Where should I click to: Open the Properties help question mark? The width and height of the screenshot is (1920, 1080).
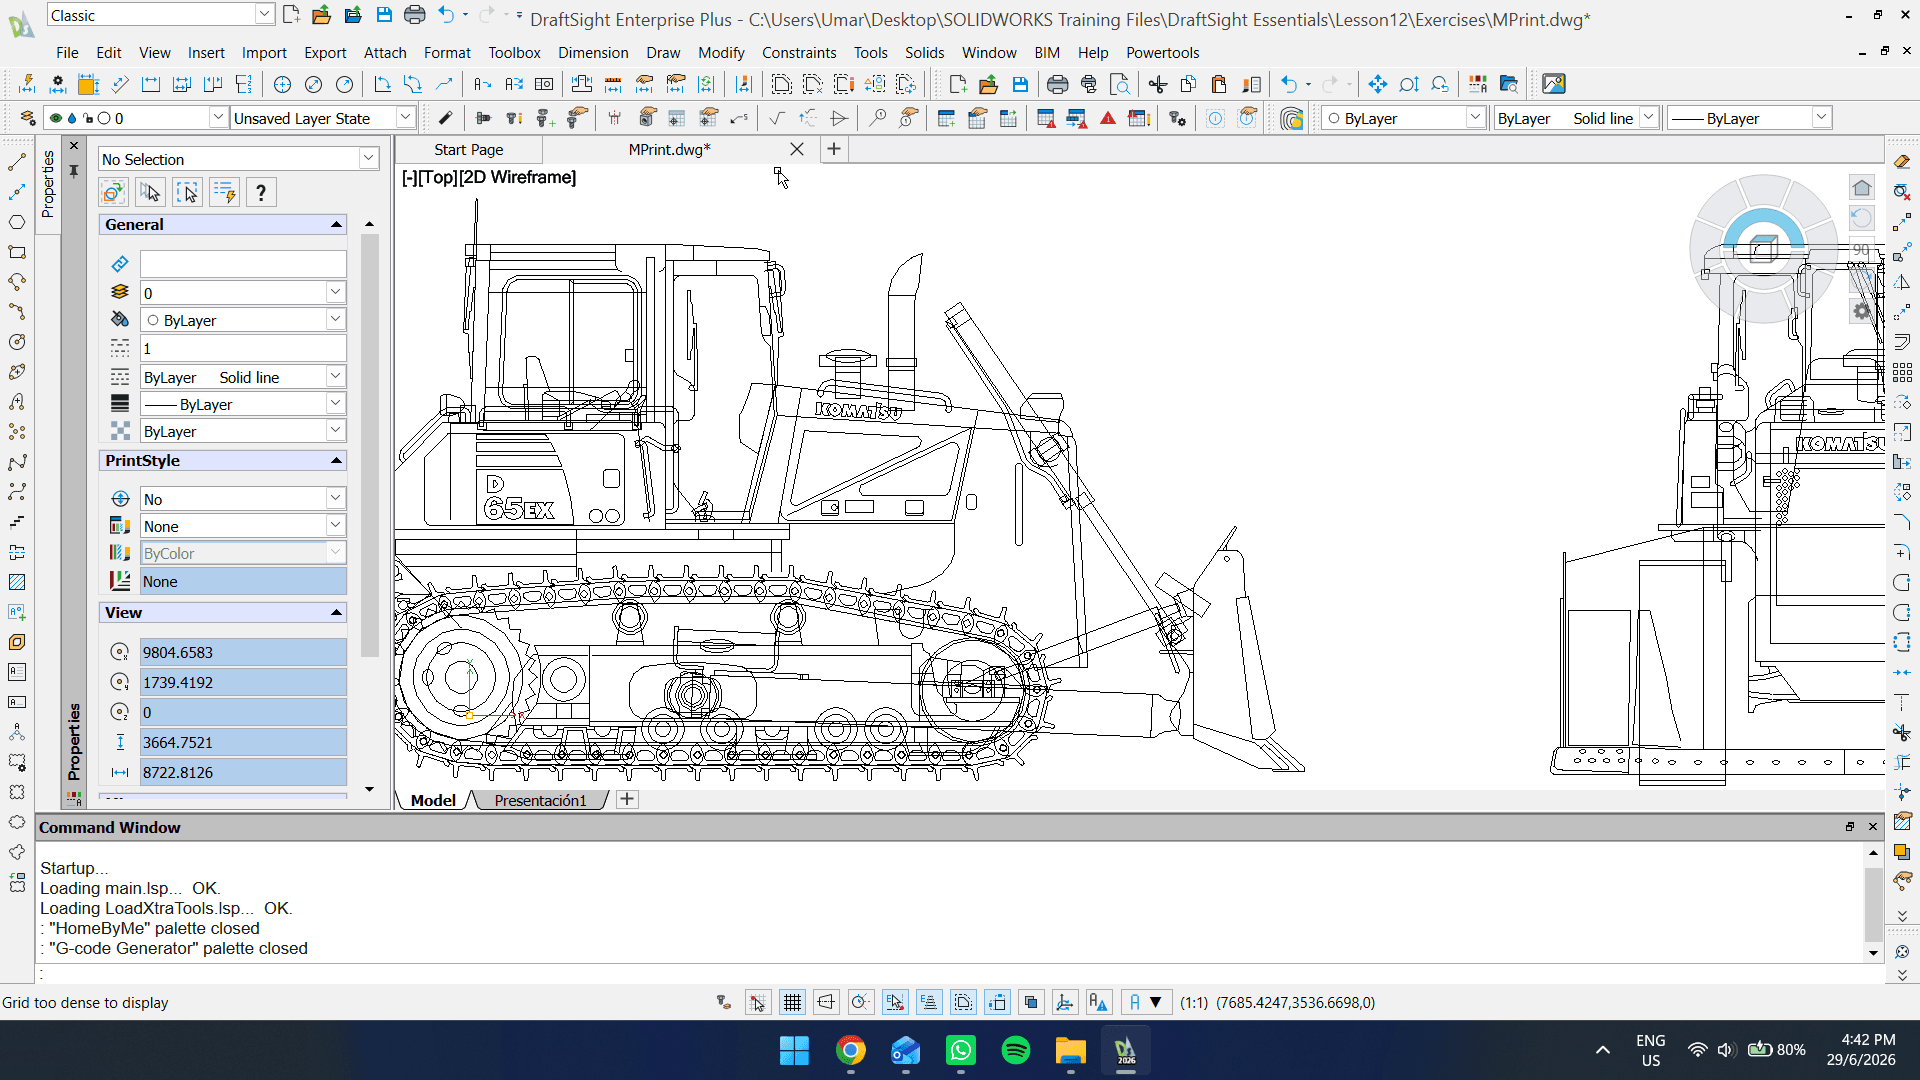(x=261, y=192)
